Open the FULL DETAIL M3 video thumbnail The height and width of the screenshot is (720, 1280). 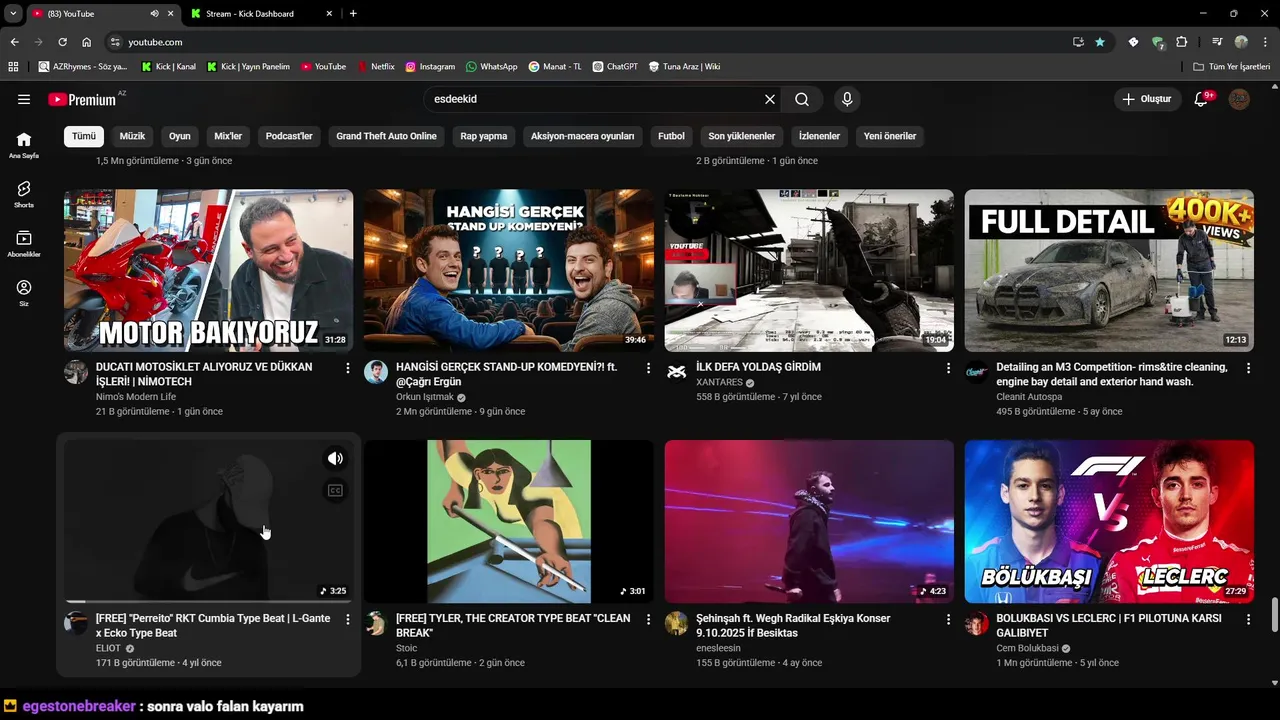coord(1109,271)
